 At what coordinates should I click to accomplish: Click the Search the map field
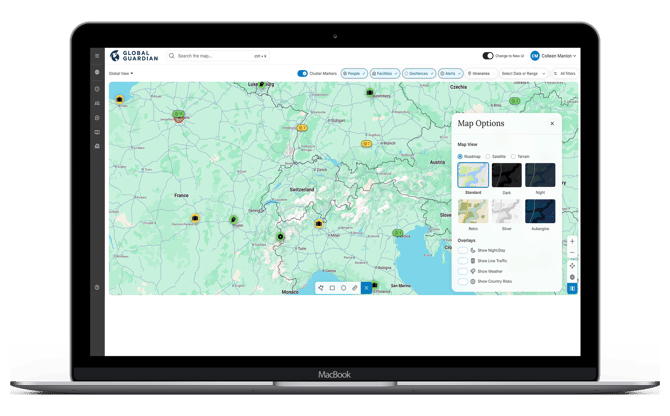[x=218, y=56]
